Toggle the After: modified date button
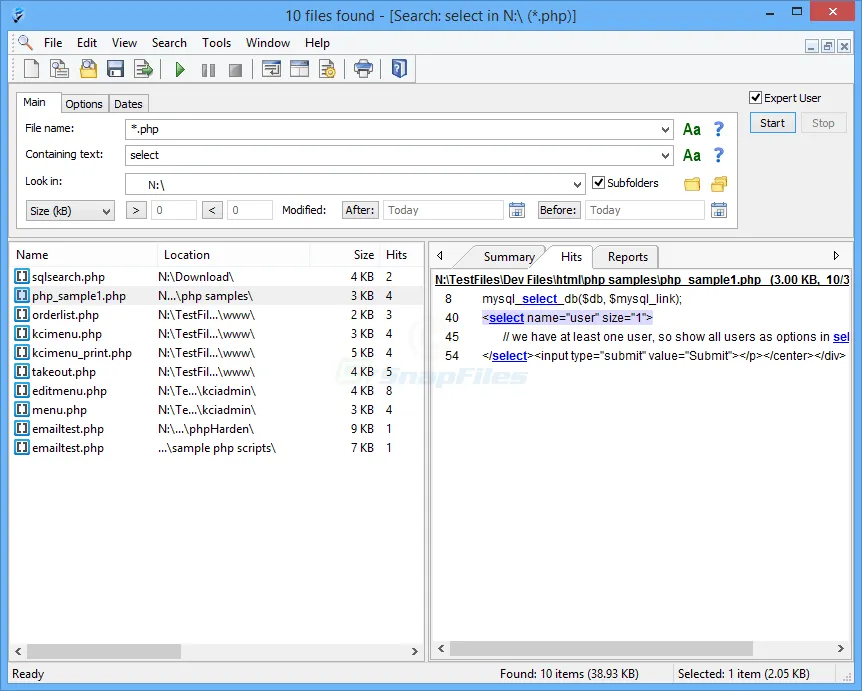The image size is (862, 691). [x=360, y=210]
